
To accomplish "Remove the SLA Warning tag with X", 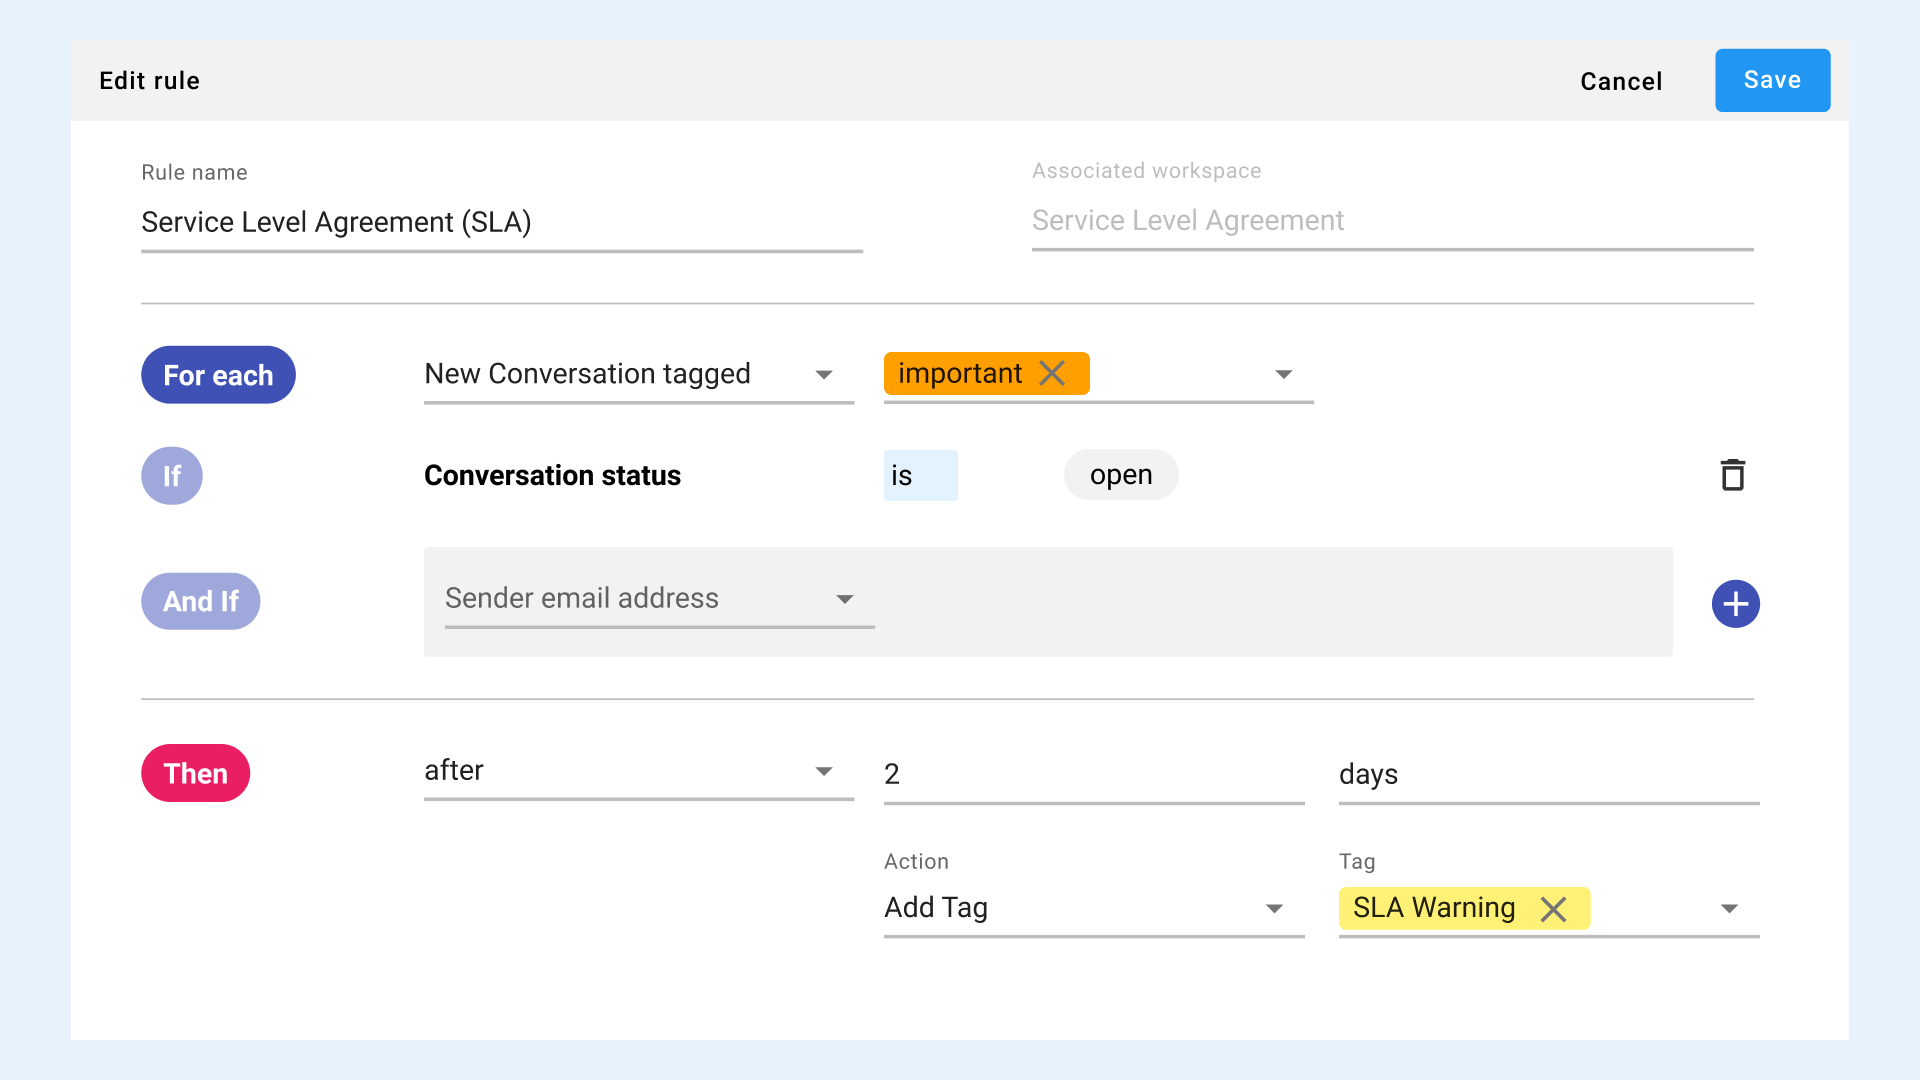I will point(1553,909).
